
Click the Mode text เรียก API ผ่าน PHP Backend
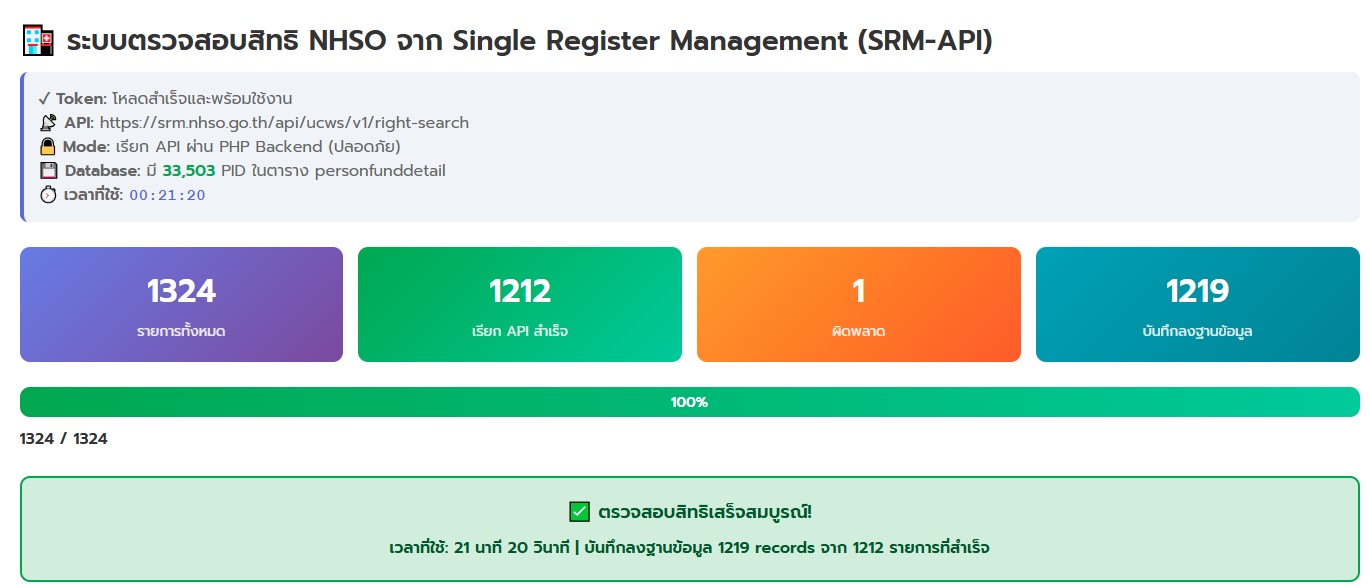click(258, 147)
